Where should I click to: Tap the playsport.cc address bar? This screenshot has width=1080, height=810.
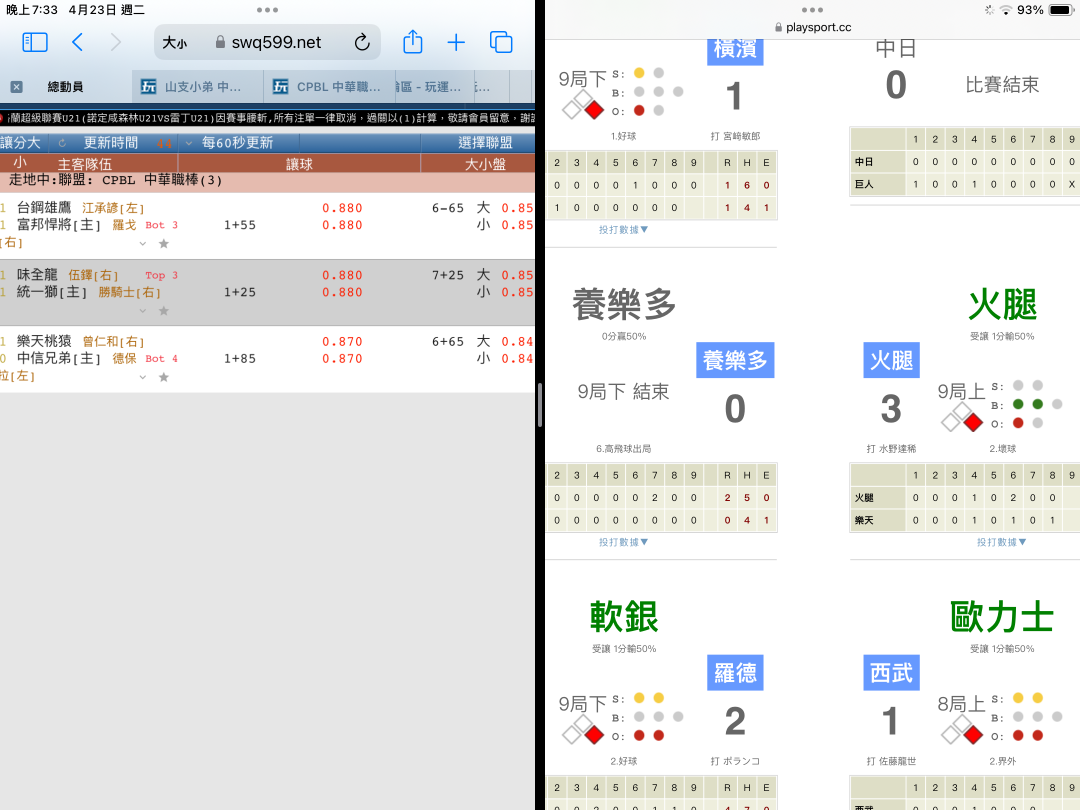(x=813, y=28)
